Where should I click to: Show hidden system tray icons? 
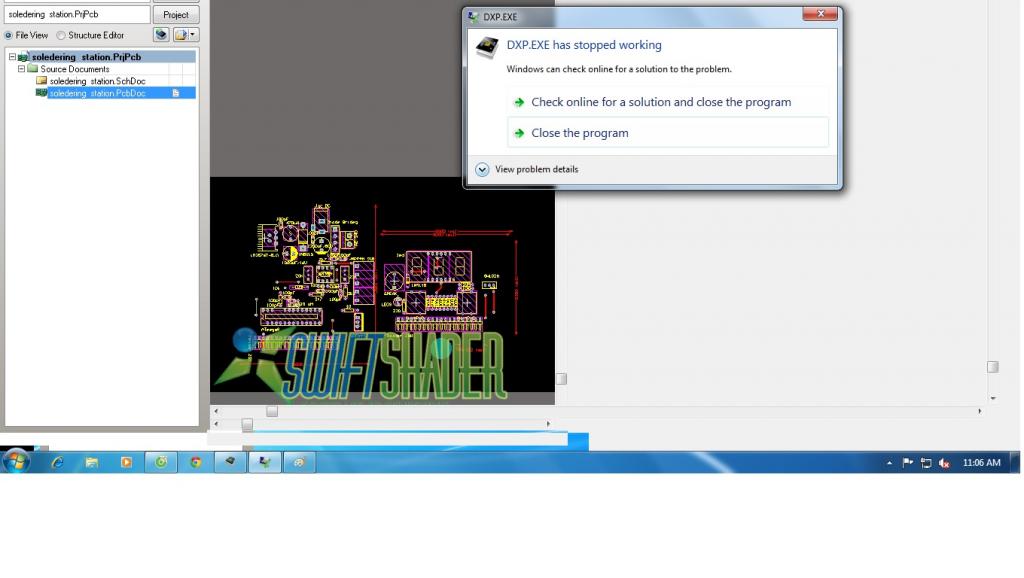[x=889, y=463]
